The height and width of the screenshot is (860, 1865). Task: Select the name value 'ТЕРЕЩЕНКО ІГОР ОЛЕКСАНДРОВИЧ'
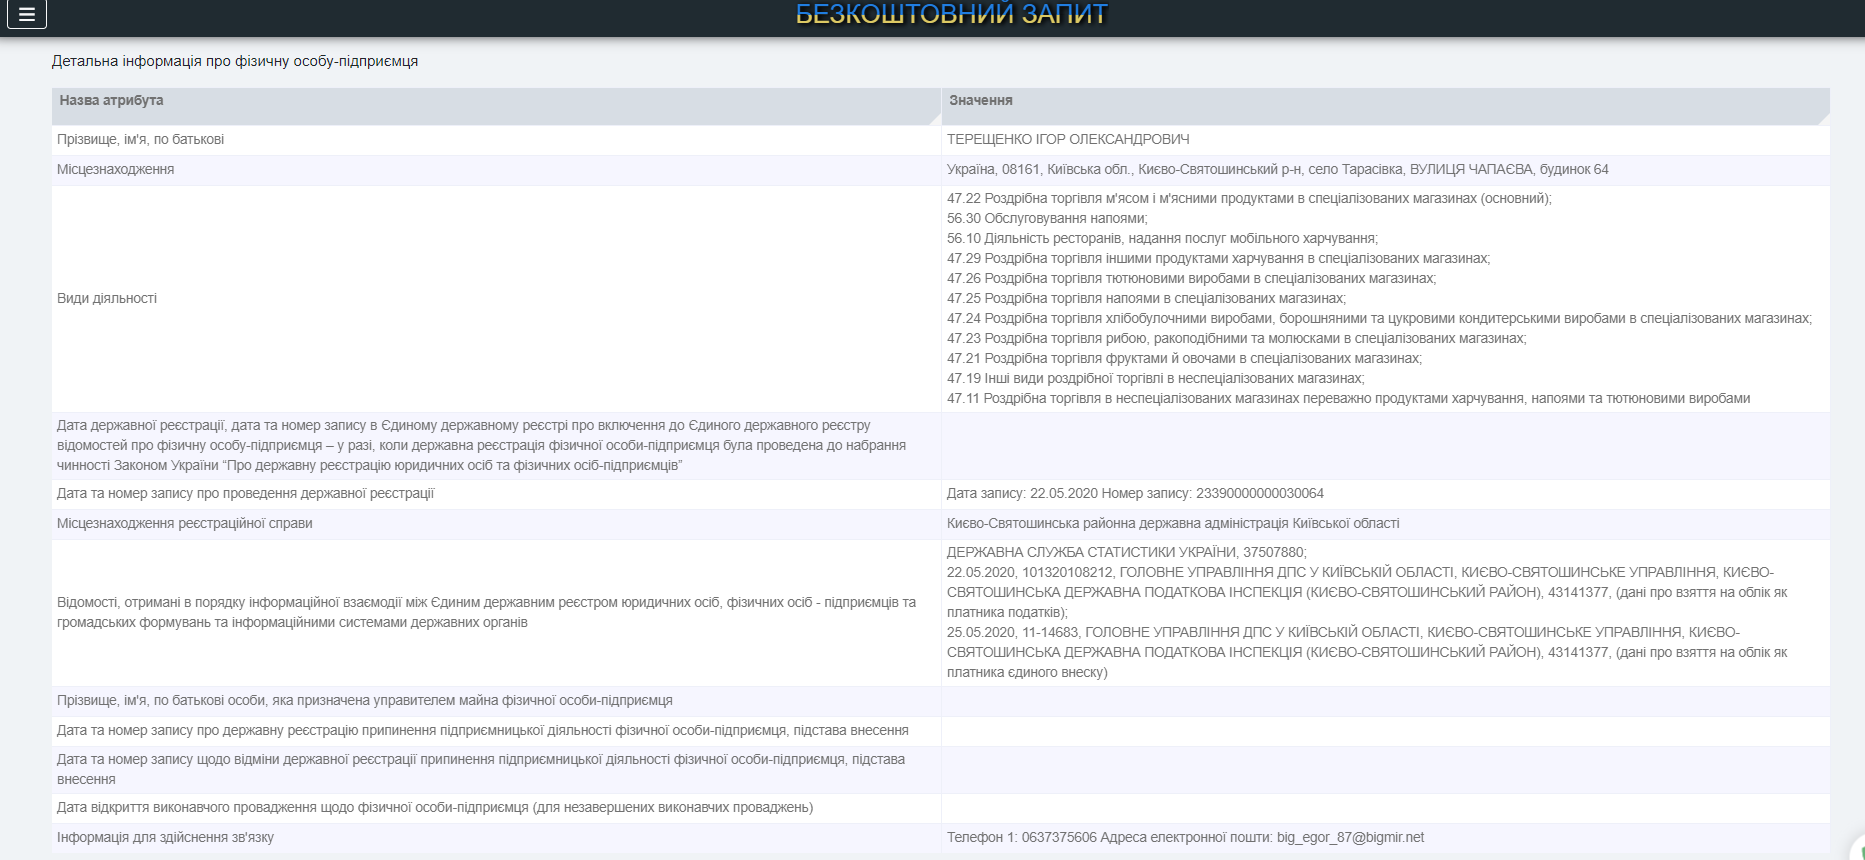(1067, 140)
